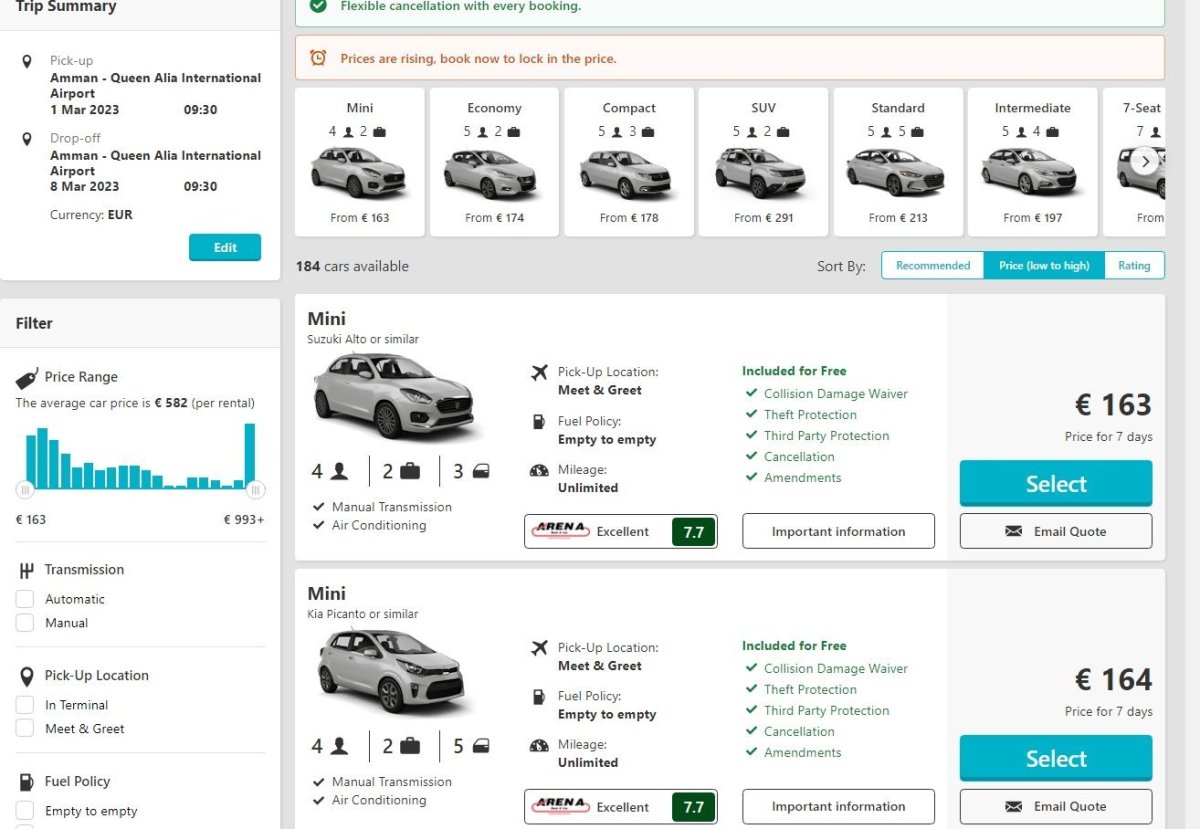Sort results by Rating

(1134, 265)
